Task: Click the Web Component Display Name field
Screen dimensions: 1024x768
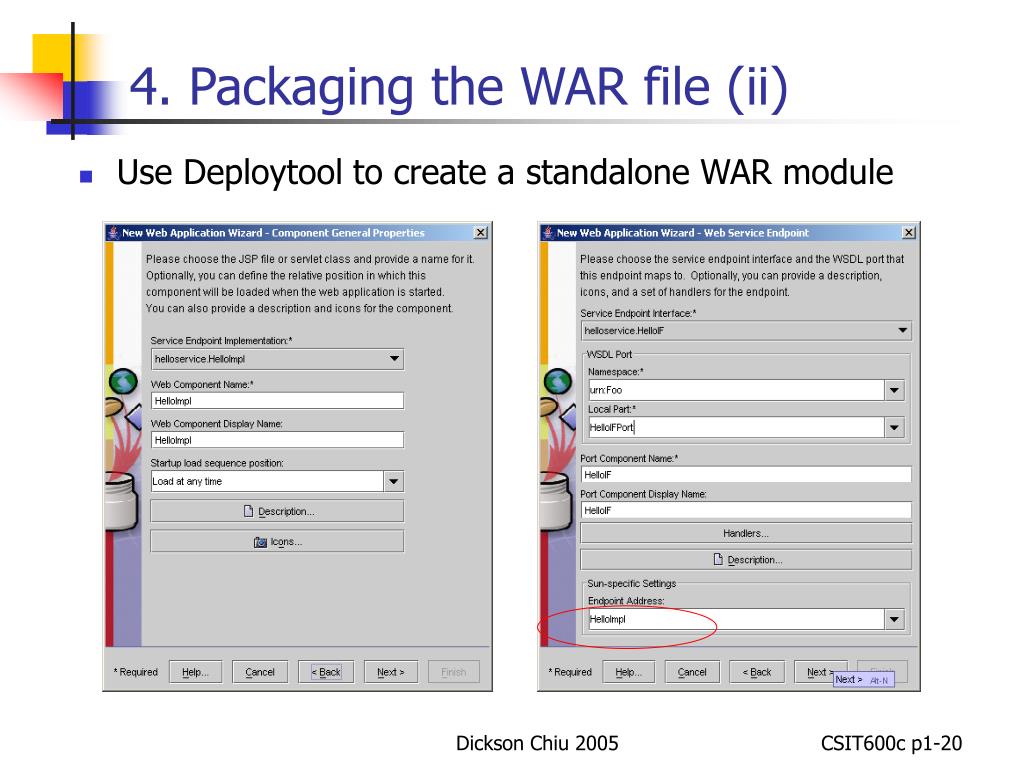Action: pos(278,440)
